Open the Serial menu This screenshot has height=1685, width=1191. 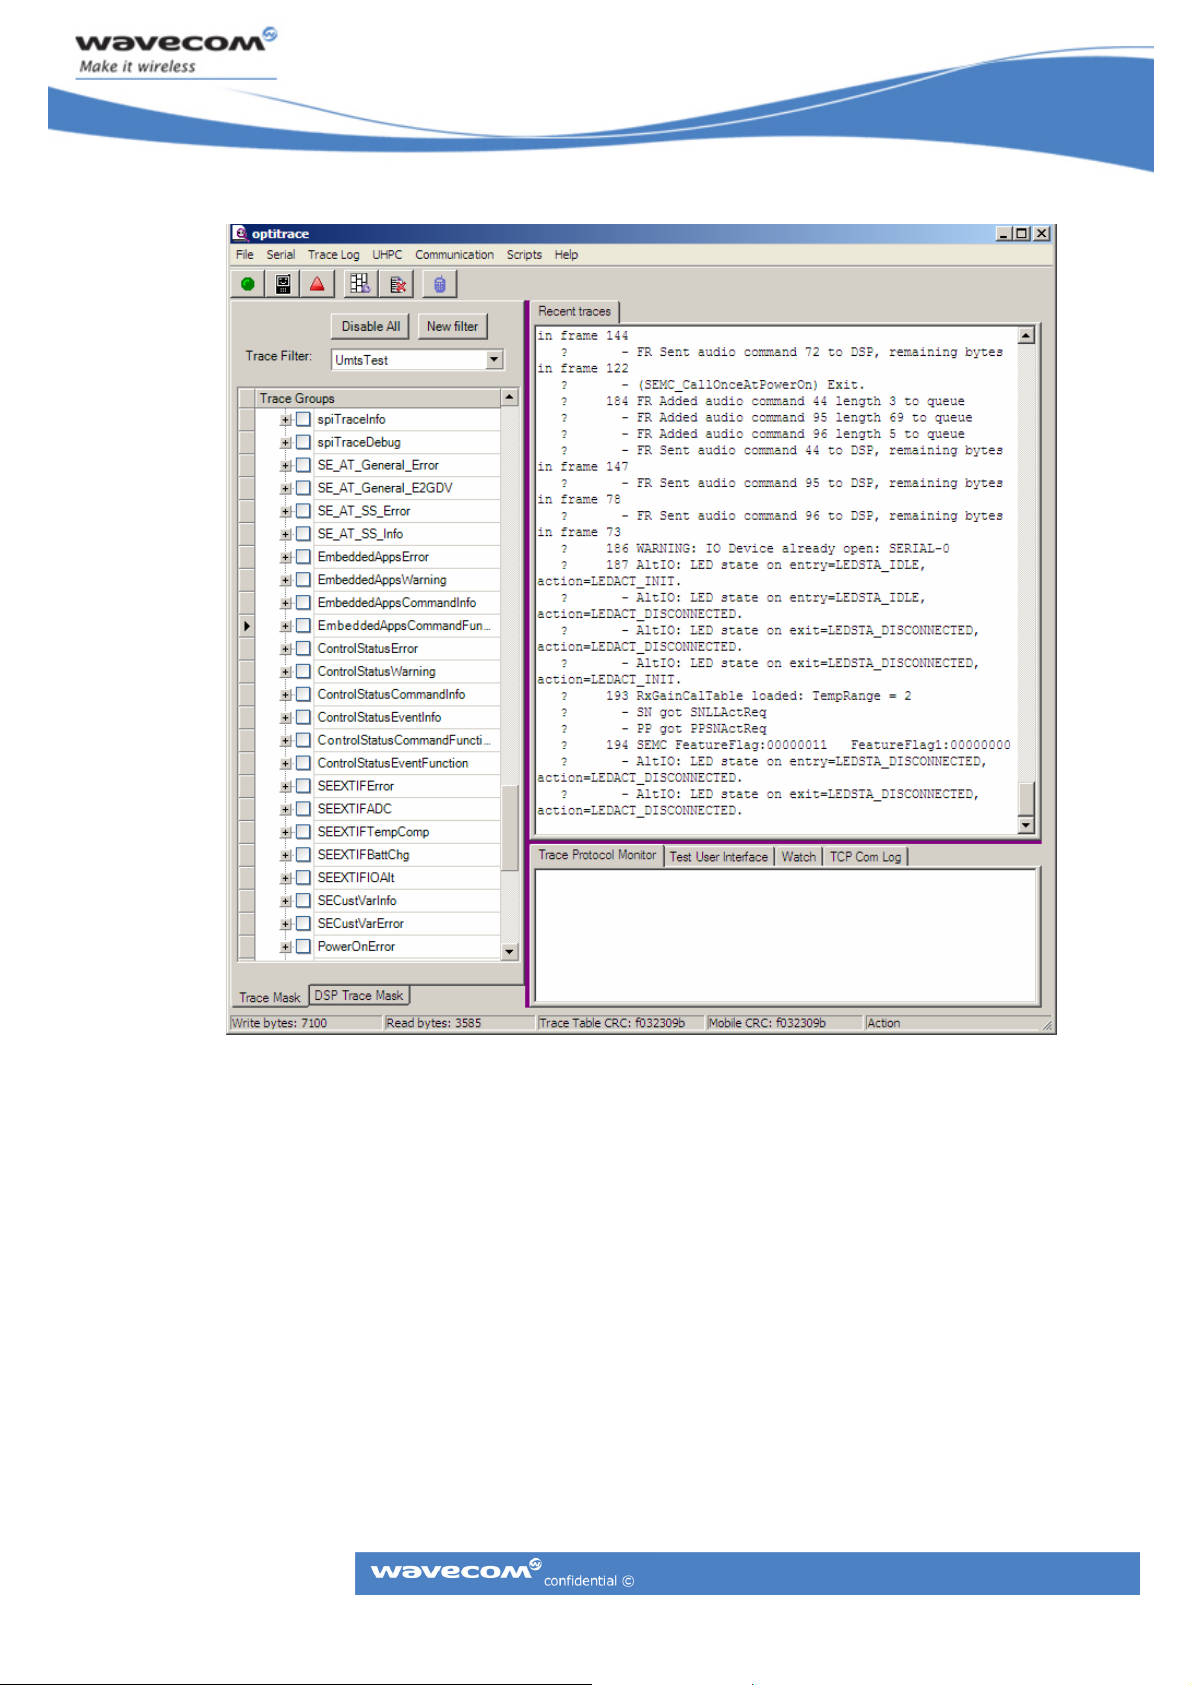tap(281, 255)
